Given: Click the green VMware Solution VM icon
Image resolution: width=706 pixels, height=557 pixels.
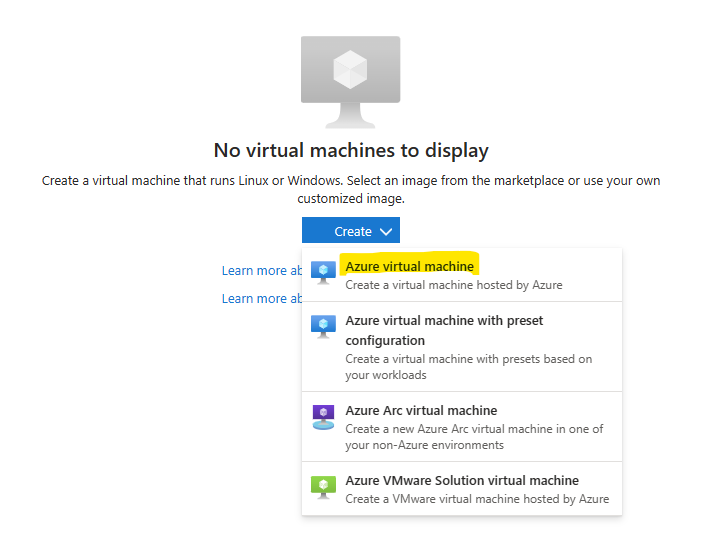Looking at the screenshot, I should pos(323,487).
